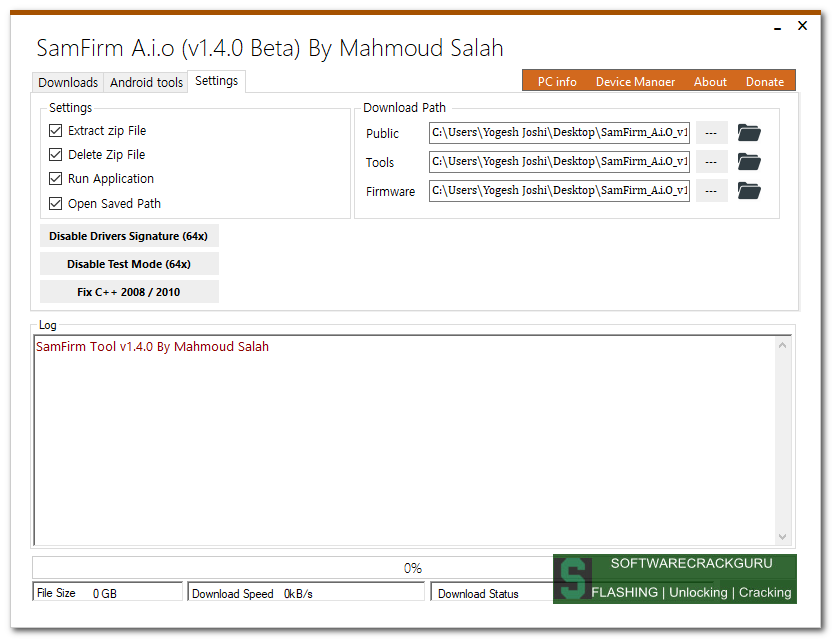Disable Run Application checkbox
This screenshot has height=639, width=832.
pos(55,178)
